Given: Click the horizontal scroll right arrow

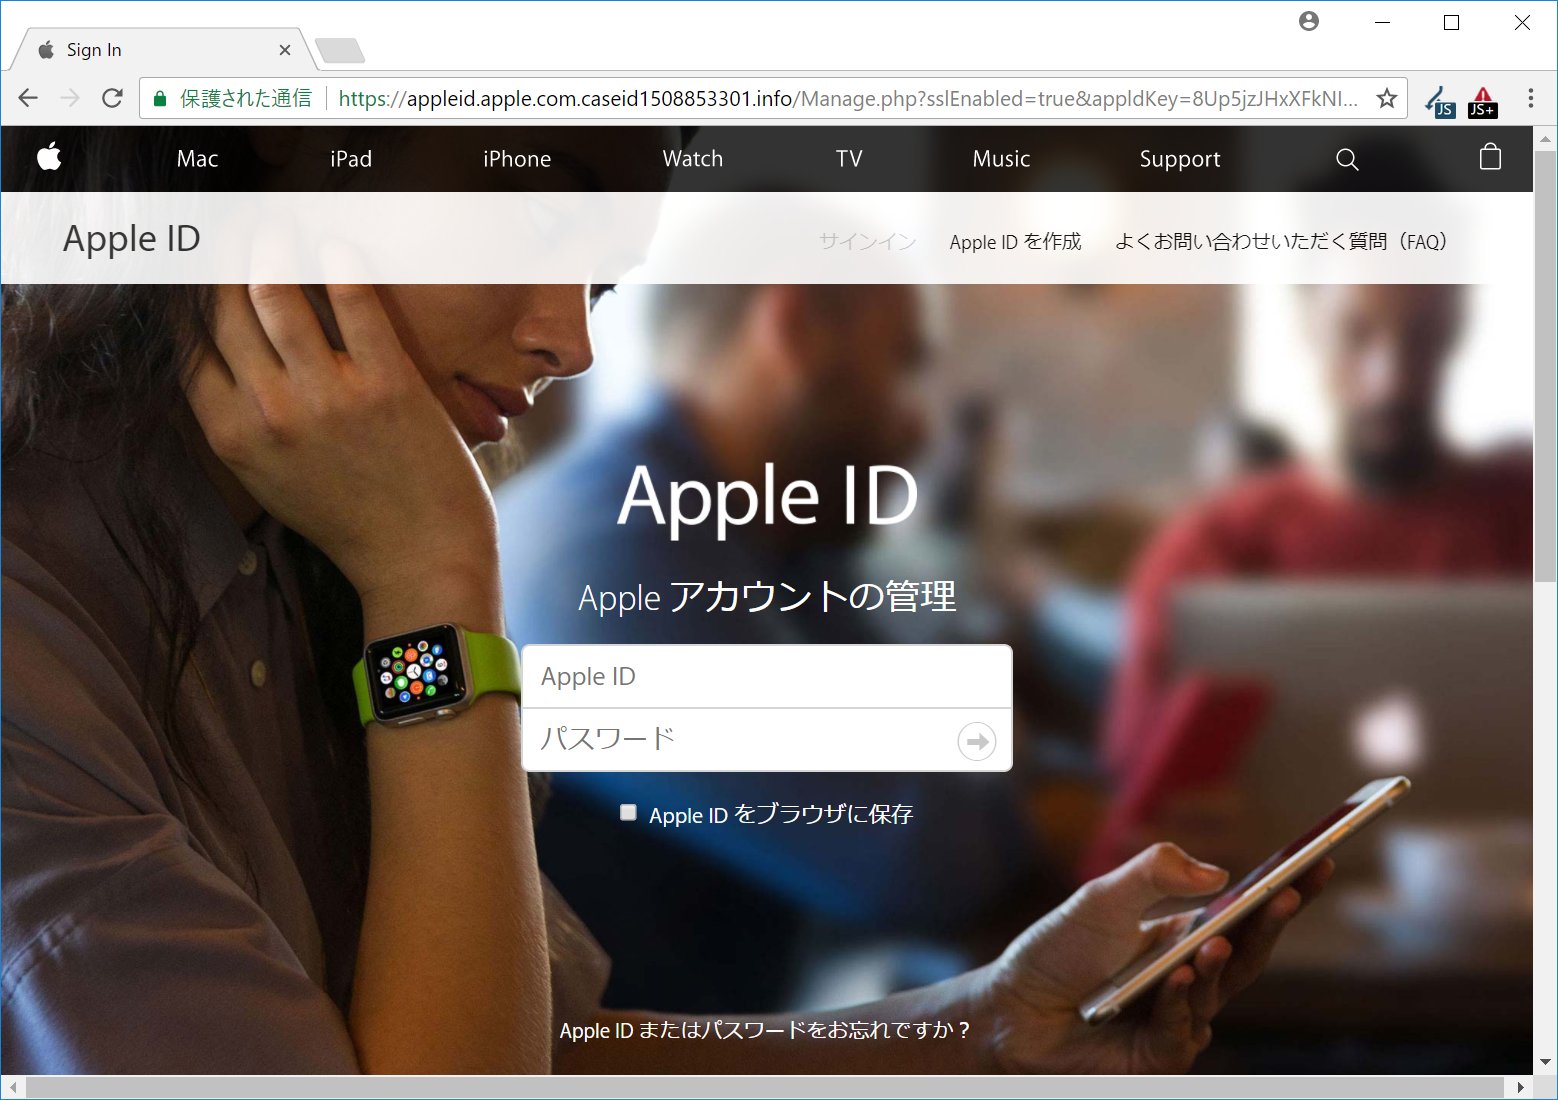Looking at the screenshot, I should click(1520, 1087).
